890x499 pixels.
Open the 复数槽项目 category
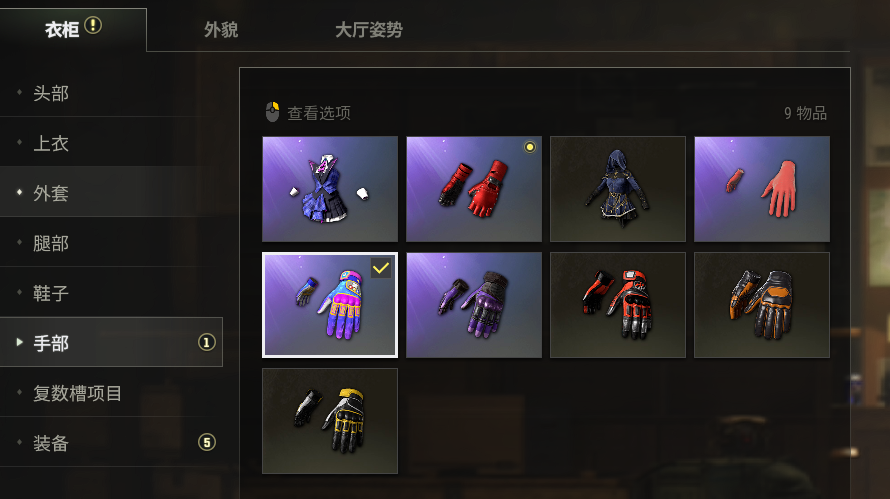111,392
